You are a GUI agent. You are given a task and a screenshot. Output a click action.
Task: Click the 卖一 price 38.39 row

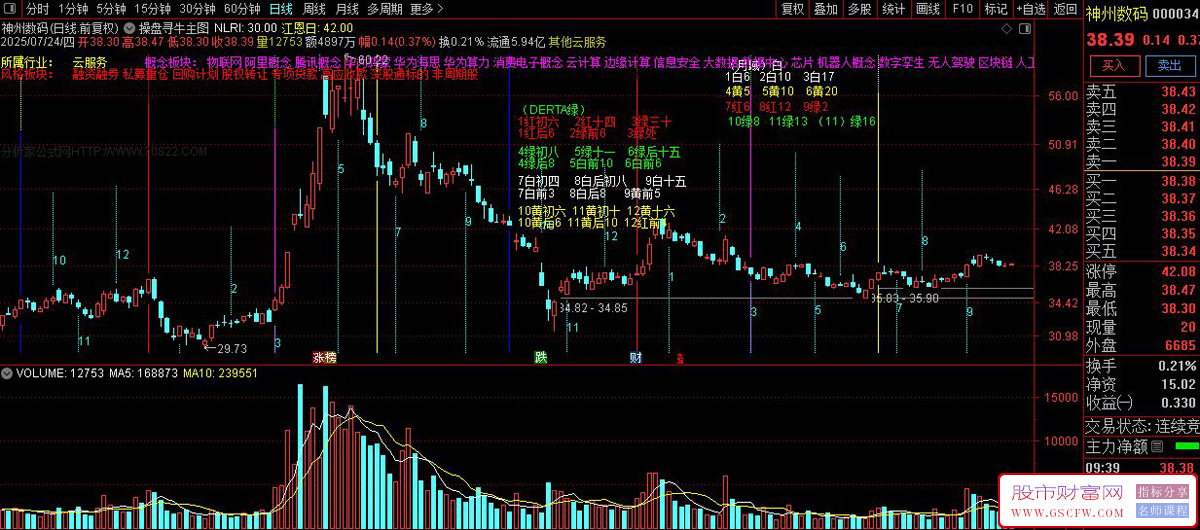tap(1142, 161)
